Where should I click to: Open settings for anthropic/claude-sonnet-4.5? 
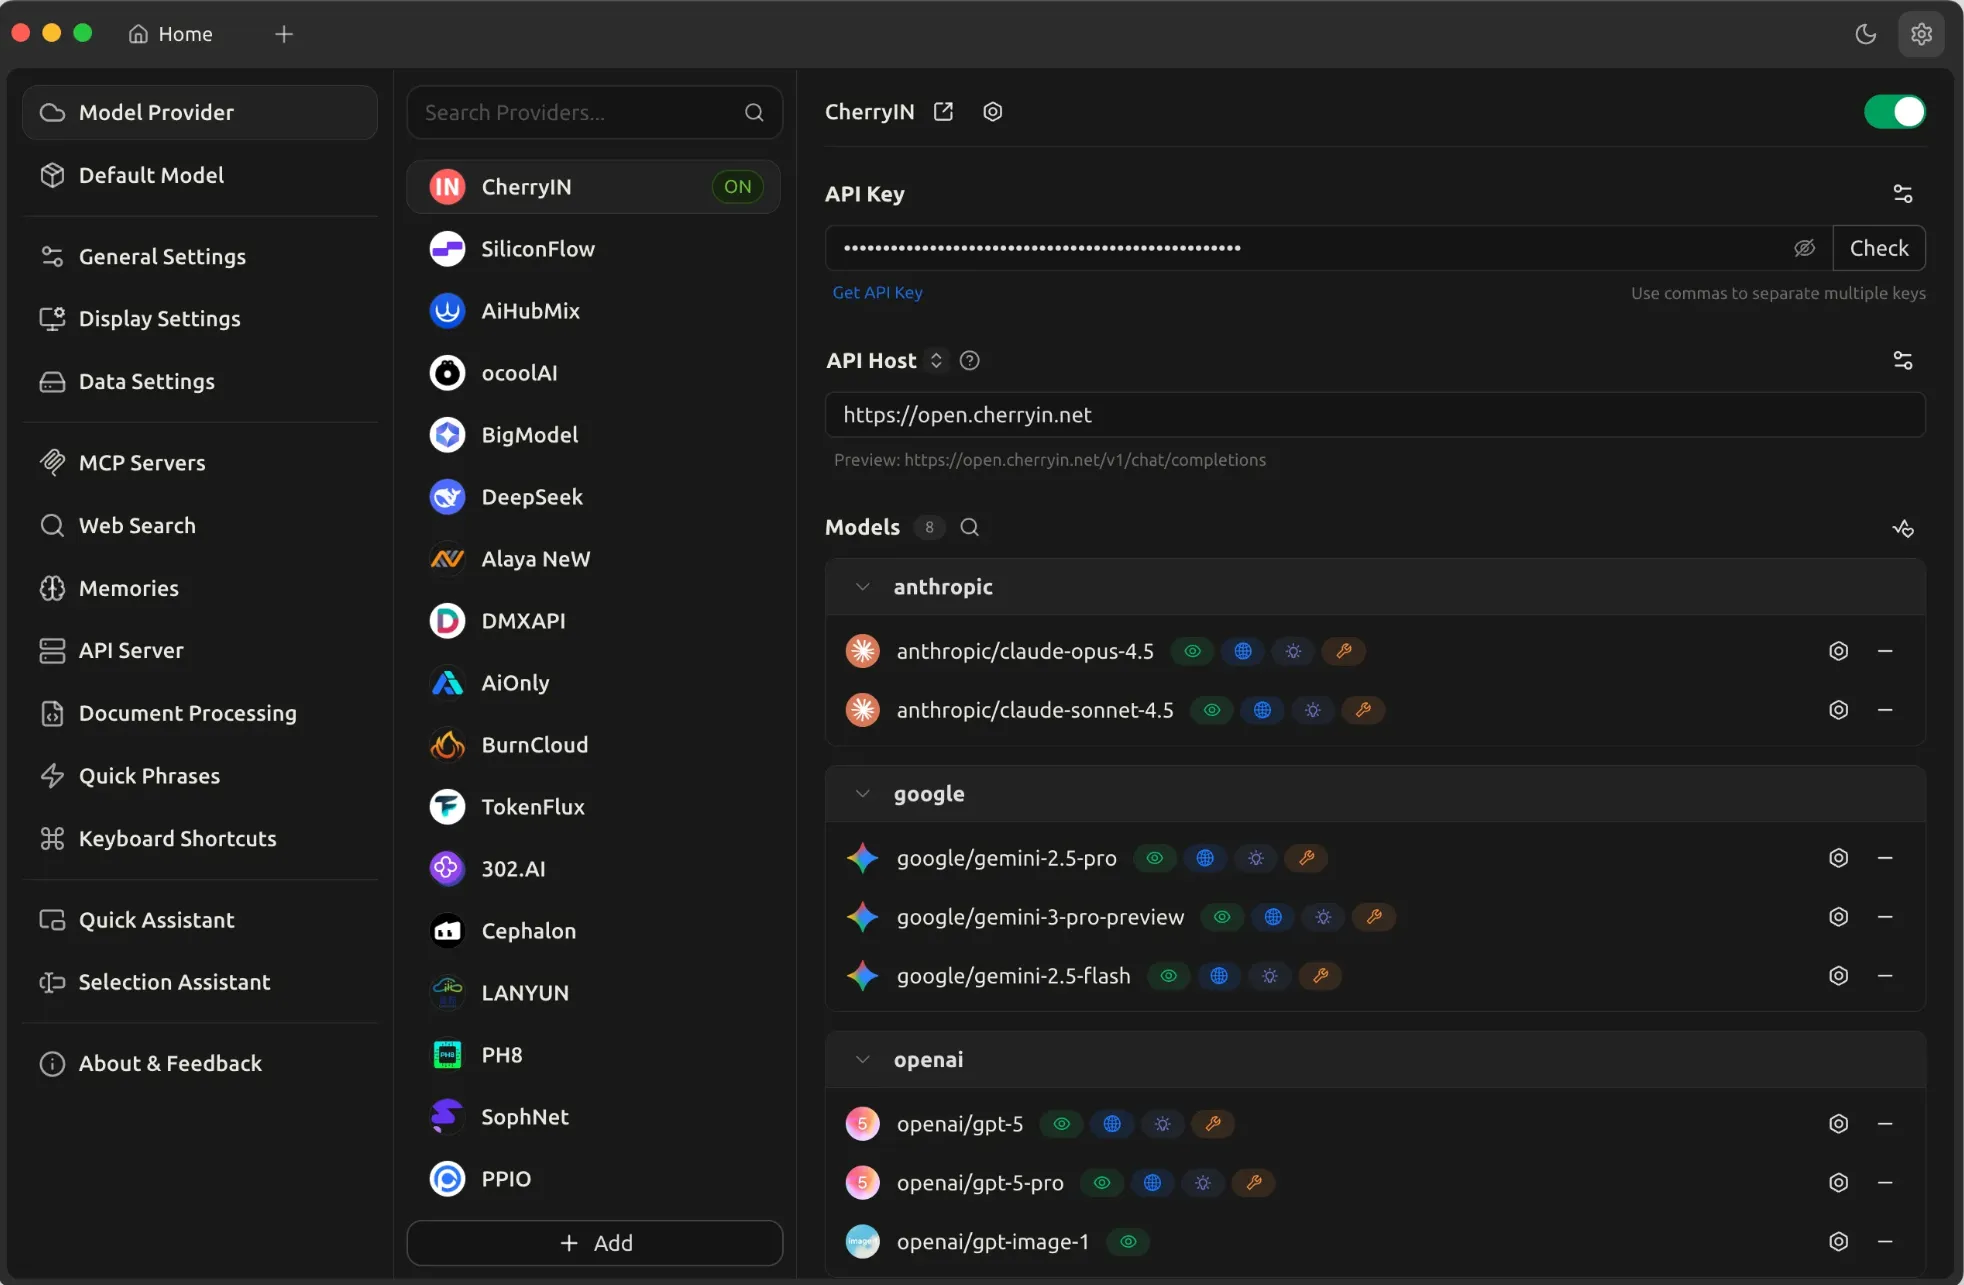[1838, 710]
